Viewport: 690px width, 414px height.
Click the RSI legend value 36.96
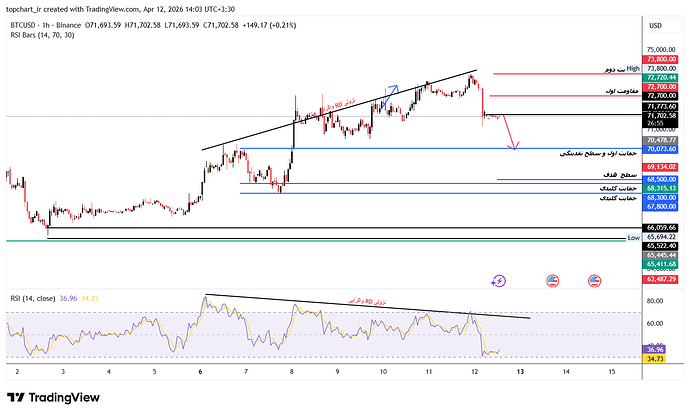pos(68,298)
